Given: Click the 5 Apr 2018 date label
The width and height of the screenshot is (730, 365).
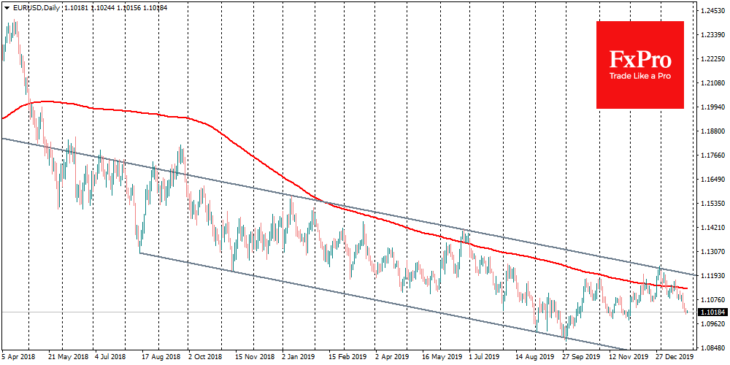Looking at the screenshot, I should point(15,355).
